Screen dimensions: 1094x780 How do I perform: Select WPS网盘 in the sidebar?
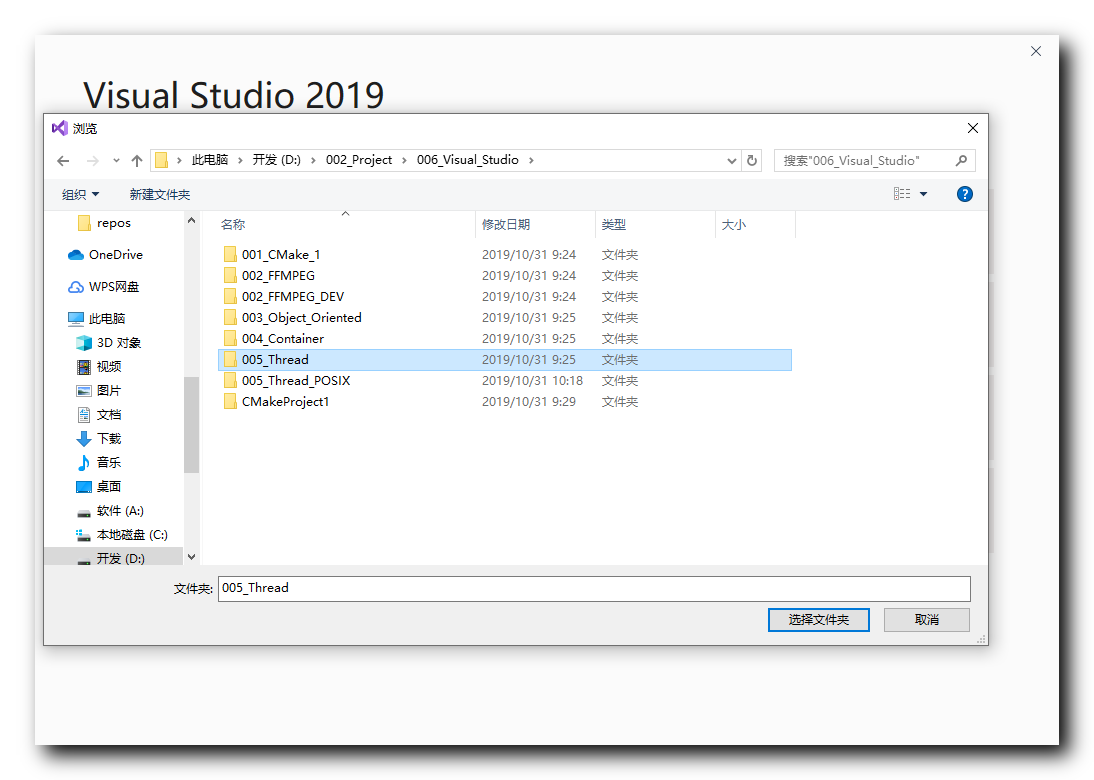(x=104, y=287)
